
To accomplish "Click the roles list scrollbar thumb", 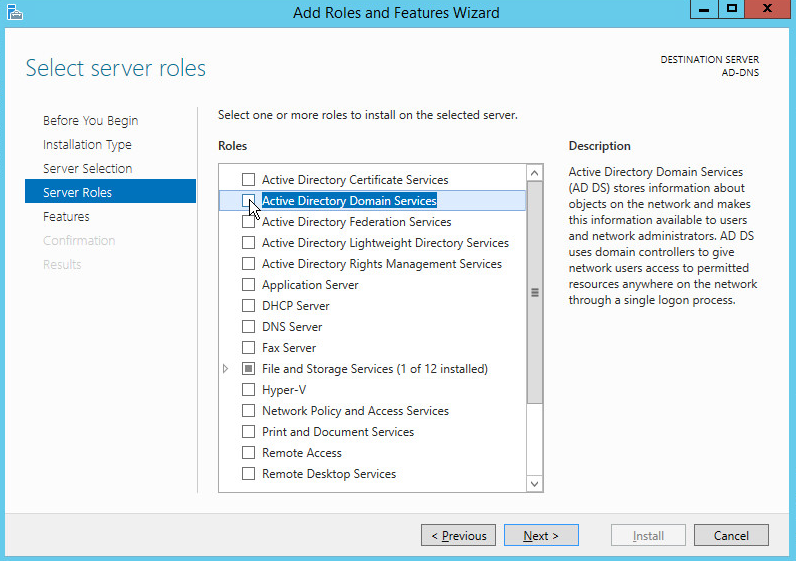I will pos(534,292).
